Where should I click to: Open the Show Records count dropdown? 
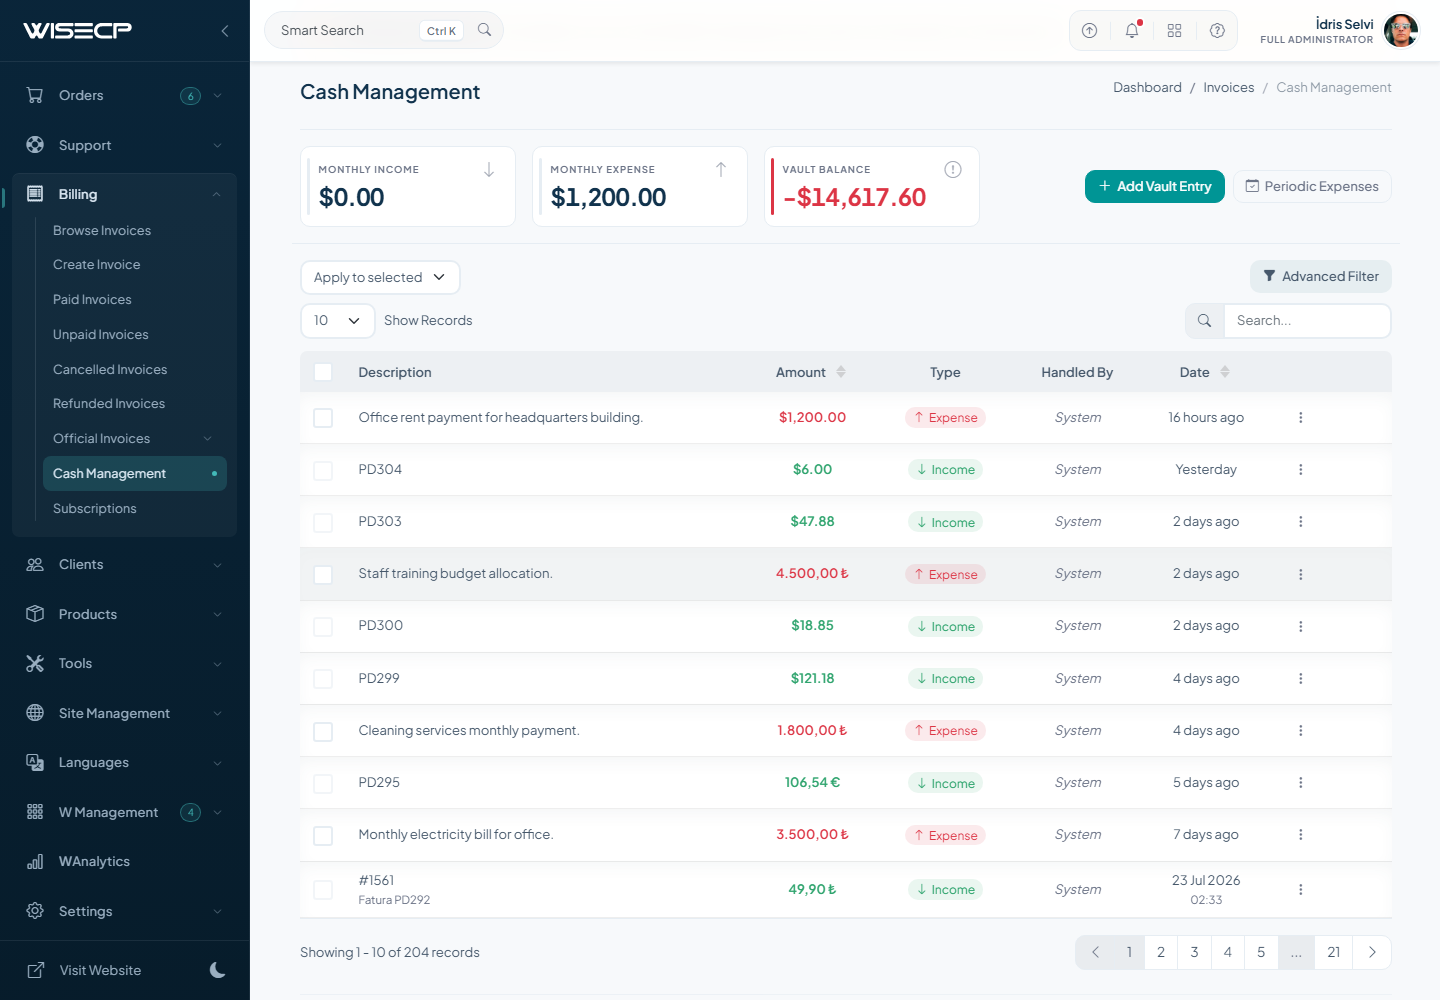[x=338, y=321]
